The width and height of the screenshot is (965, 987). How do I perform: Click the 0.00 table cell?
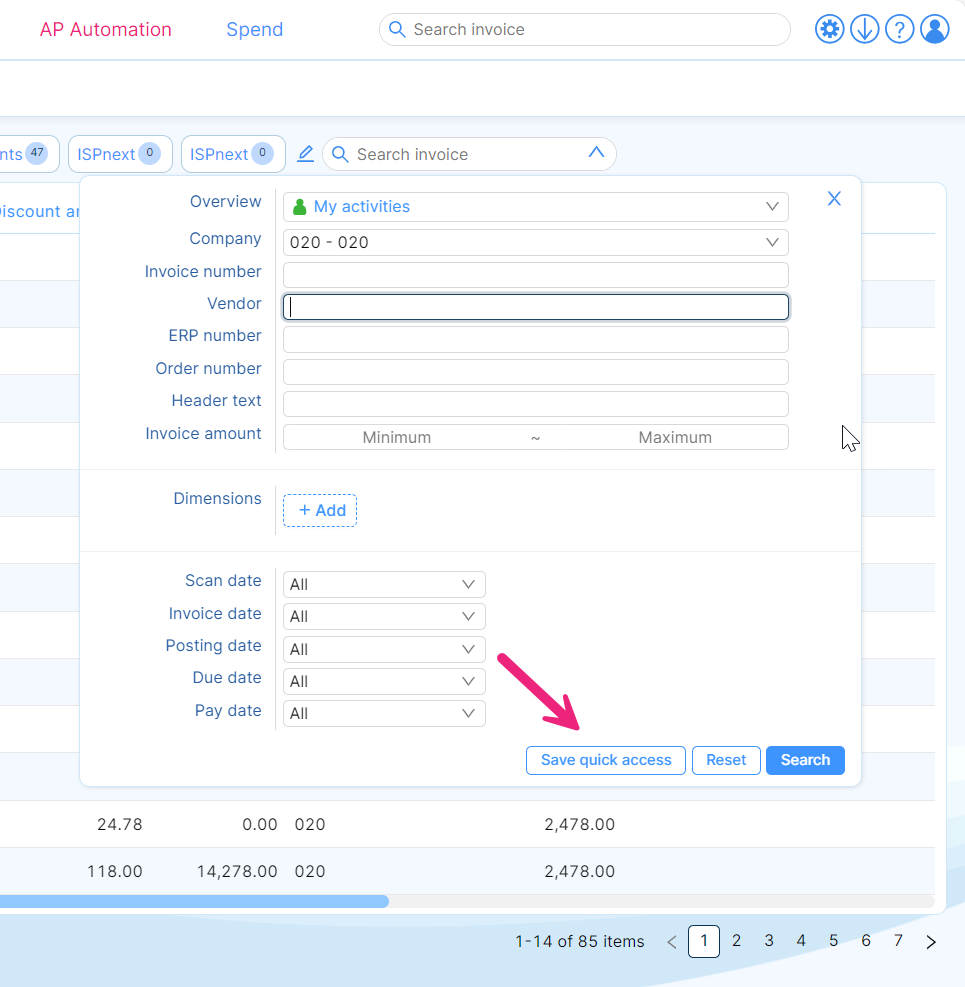click(x=260, y=825)
